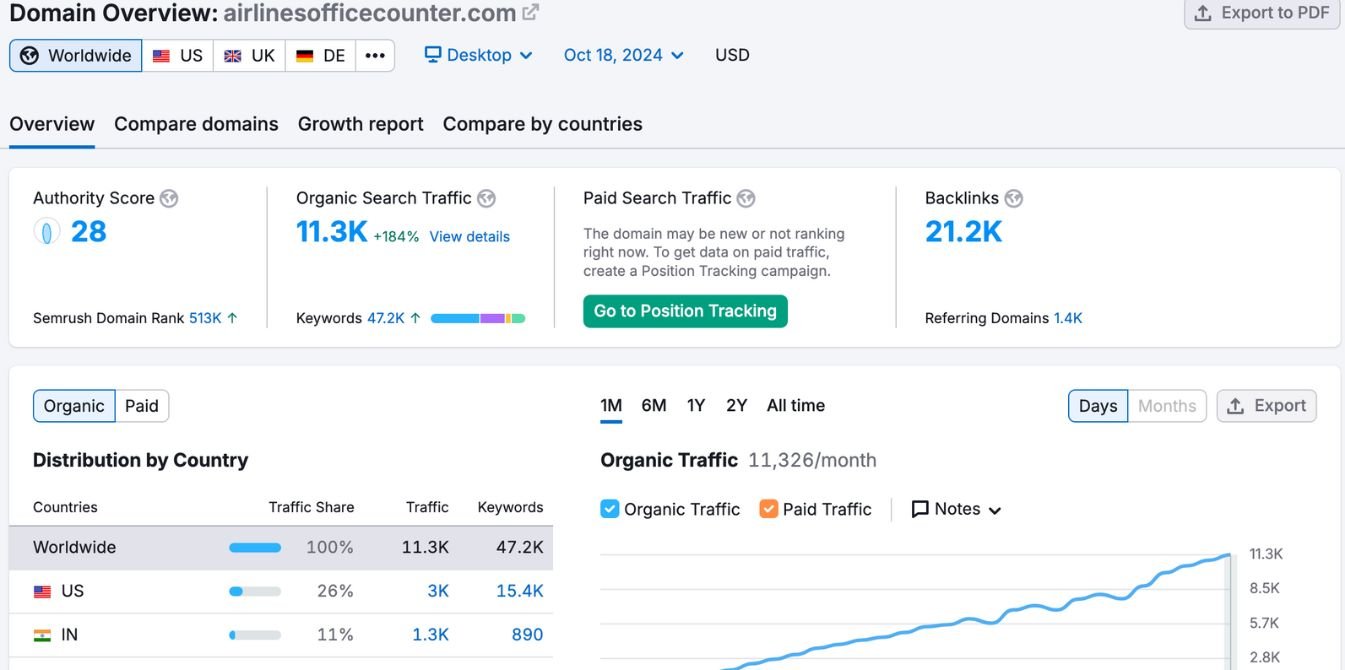The height and width of the screenshot is (670, 1345).
Task: Click the Export to PDF upload icon
Action: click(1203, 13)
